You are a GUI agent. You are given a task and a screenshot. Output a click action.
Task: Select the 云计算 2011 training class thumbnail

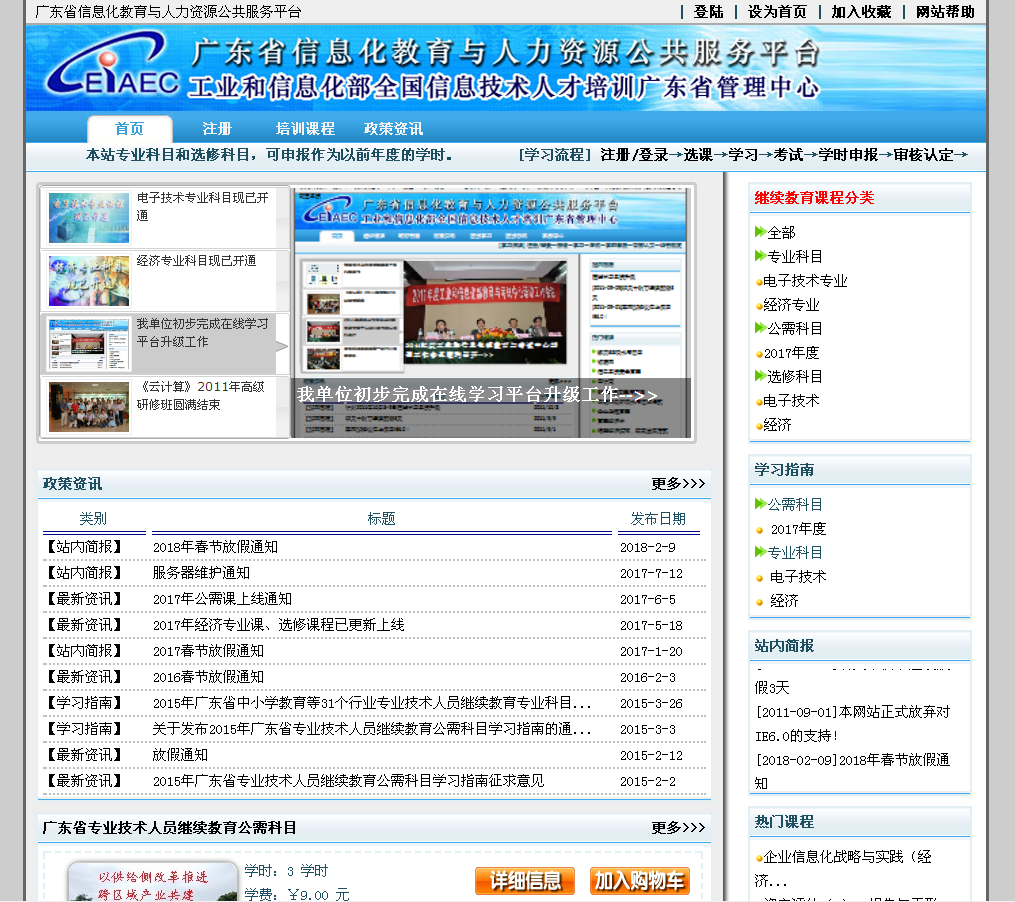[x=89, y=406]
